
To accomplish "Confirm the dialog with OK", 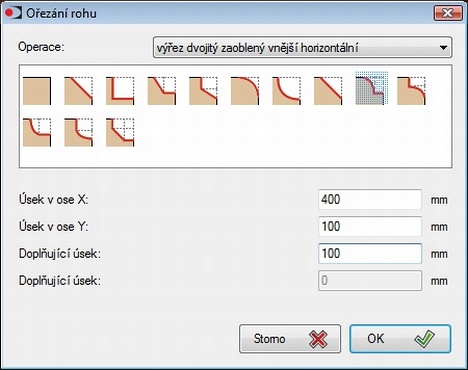I will (x=400, y=339).
